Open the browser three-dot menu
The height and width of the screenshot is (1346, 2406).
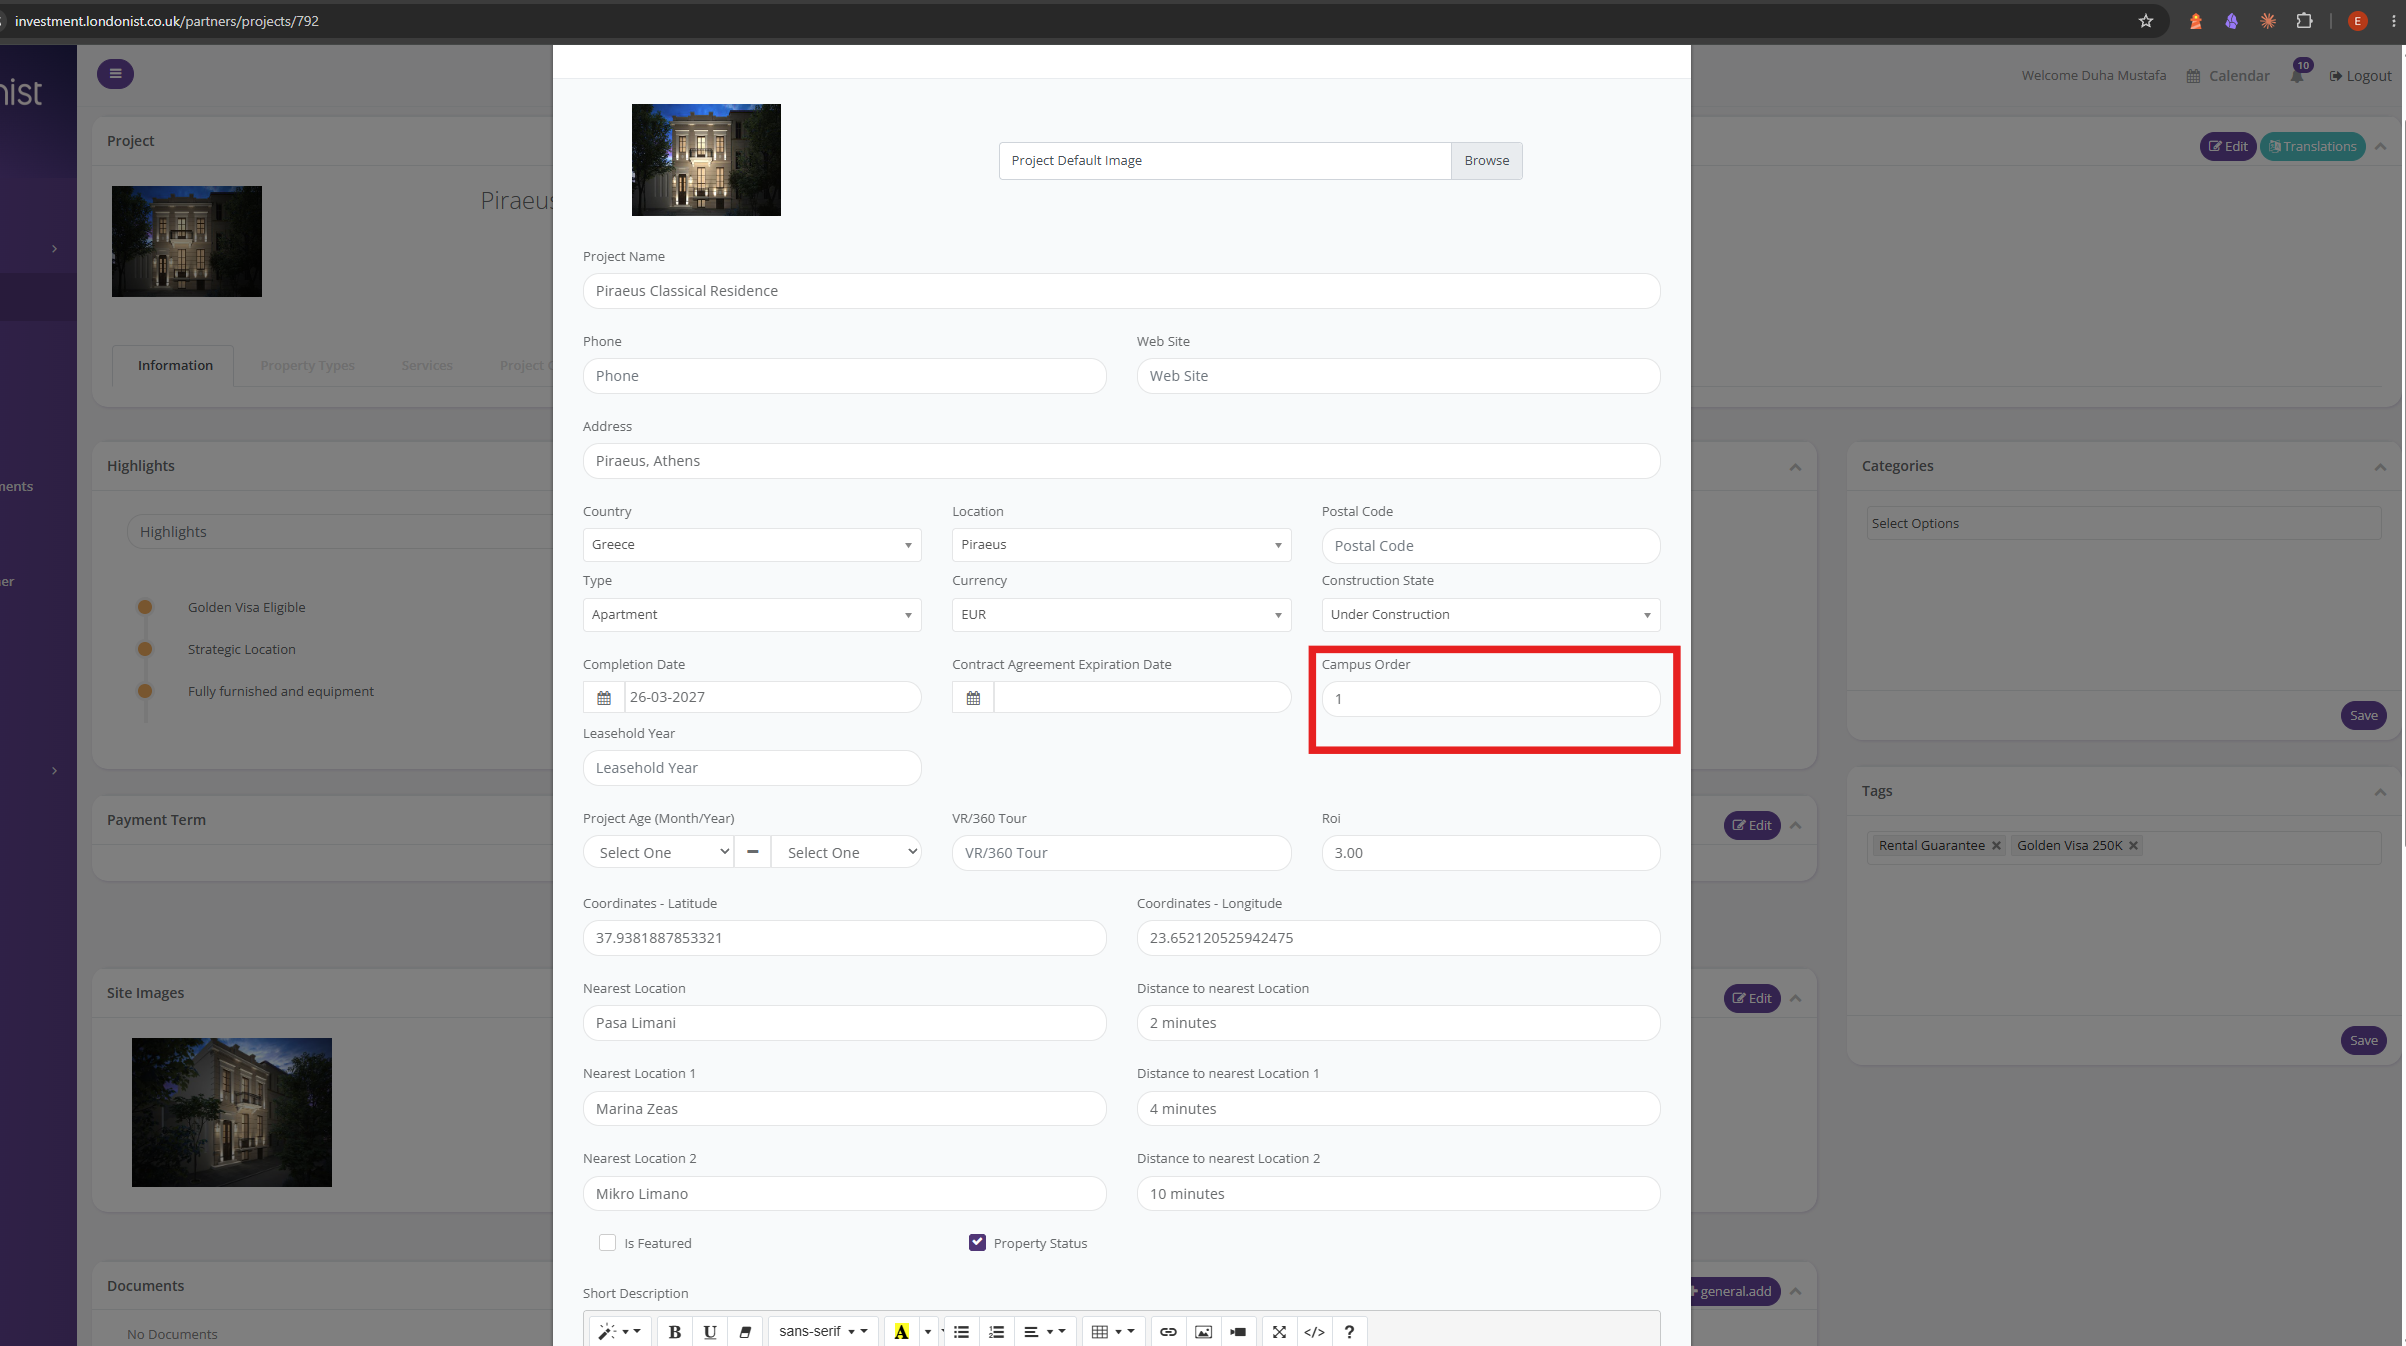[x=2394, y=21]
